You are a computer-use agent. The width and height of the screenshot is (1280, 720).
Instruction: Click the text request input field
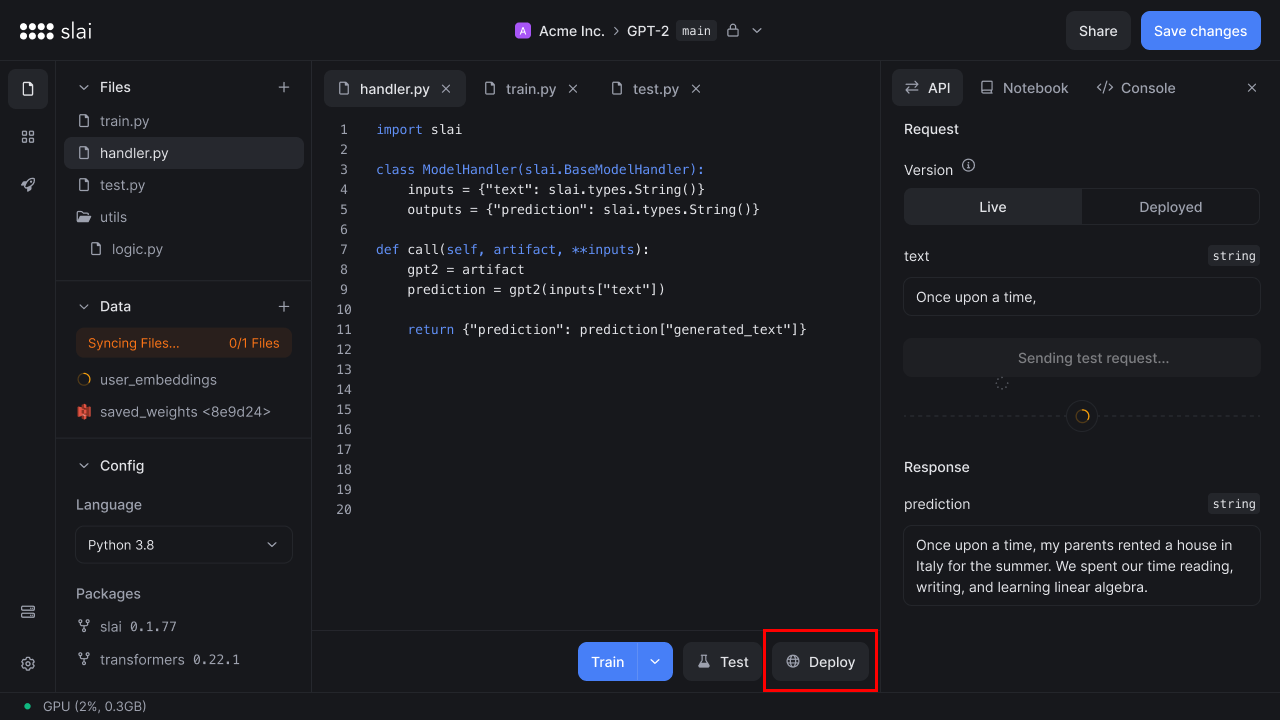click(x=1082, y=297)
